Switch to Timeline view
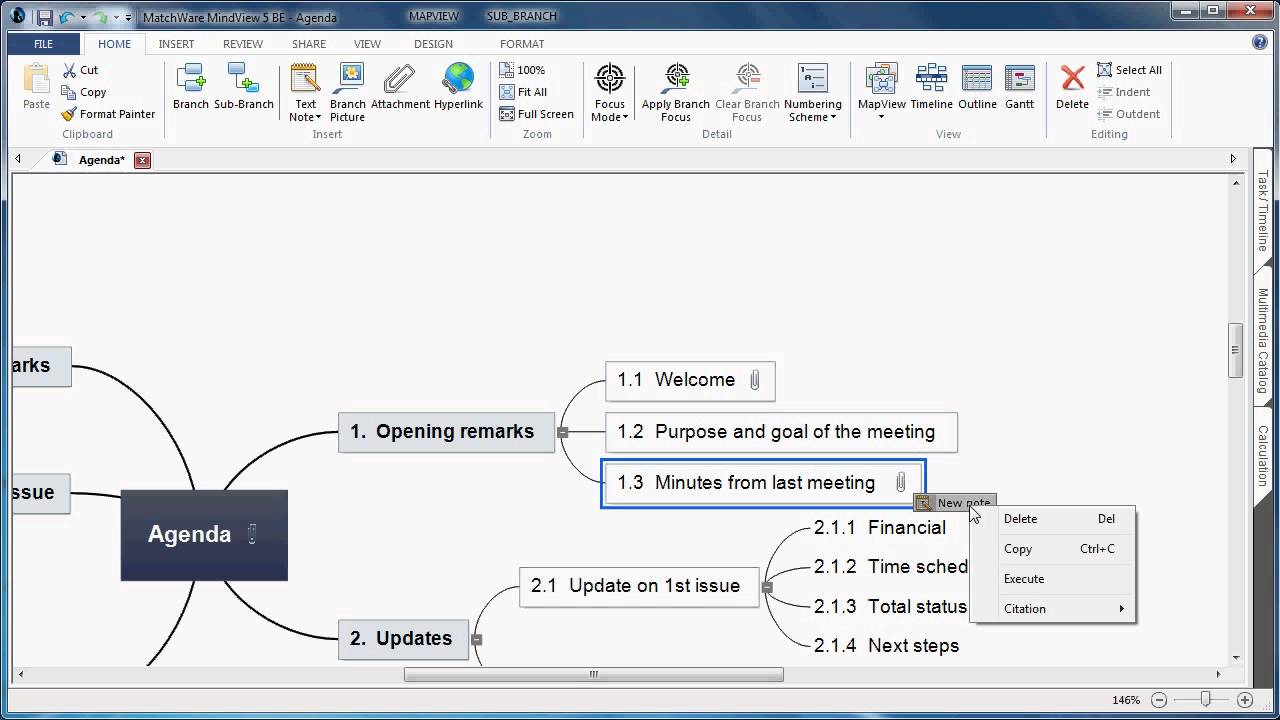 pyautogui.click(x=931, y=86)
